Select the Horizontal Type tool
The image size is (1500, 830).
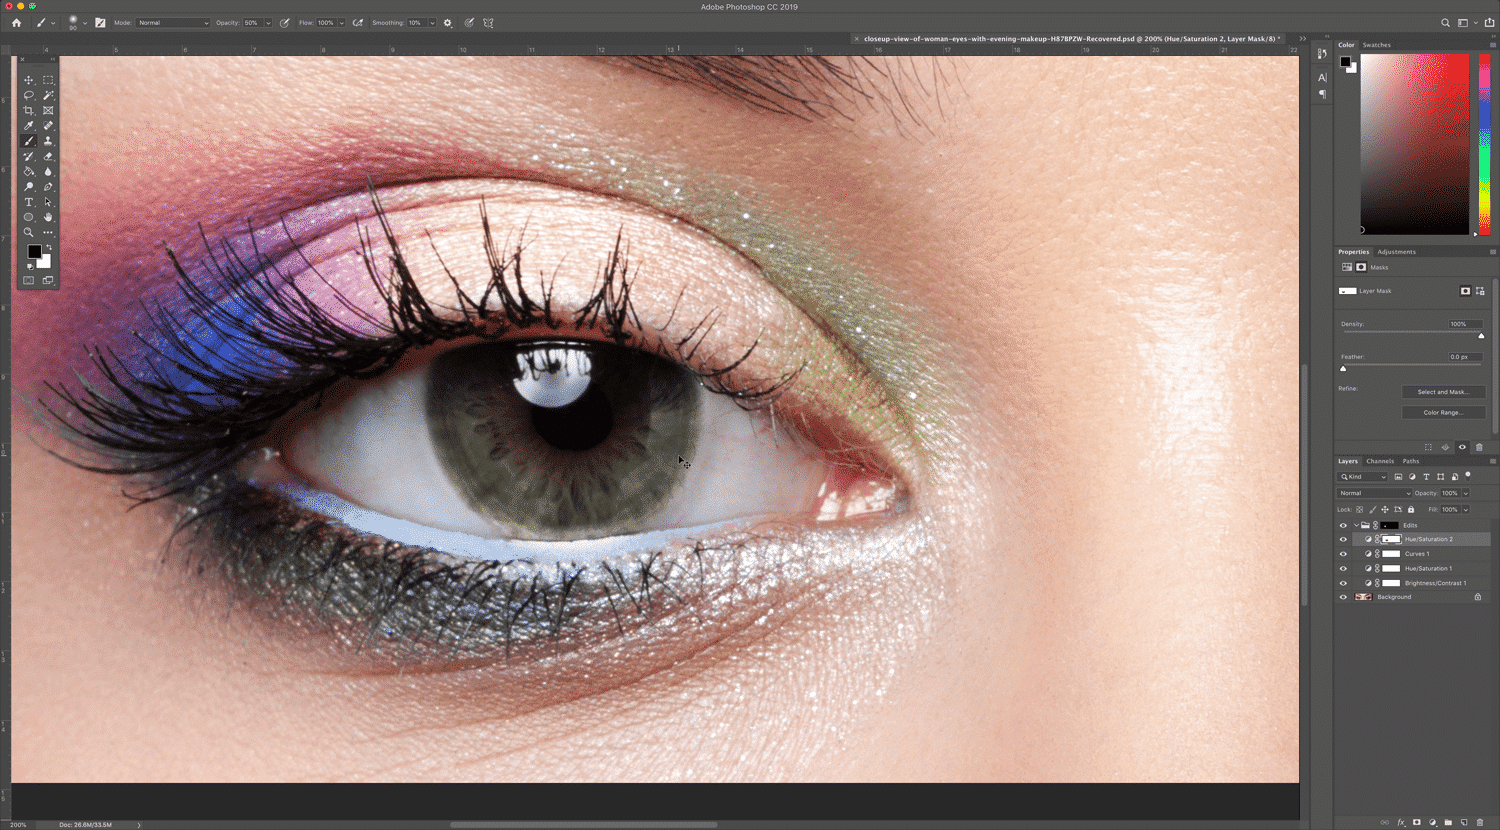[x=29, y=202]
